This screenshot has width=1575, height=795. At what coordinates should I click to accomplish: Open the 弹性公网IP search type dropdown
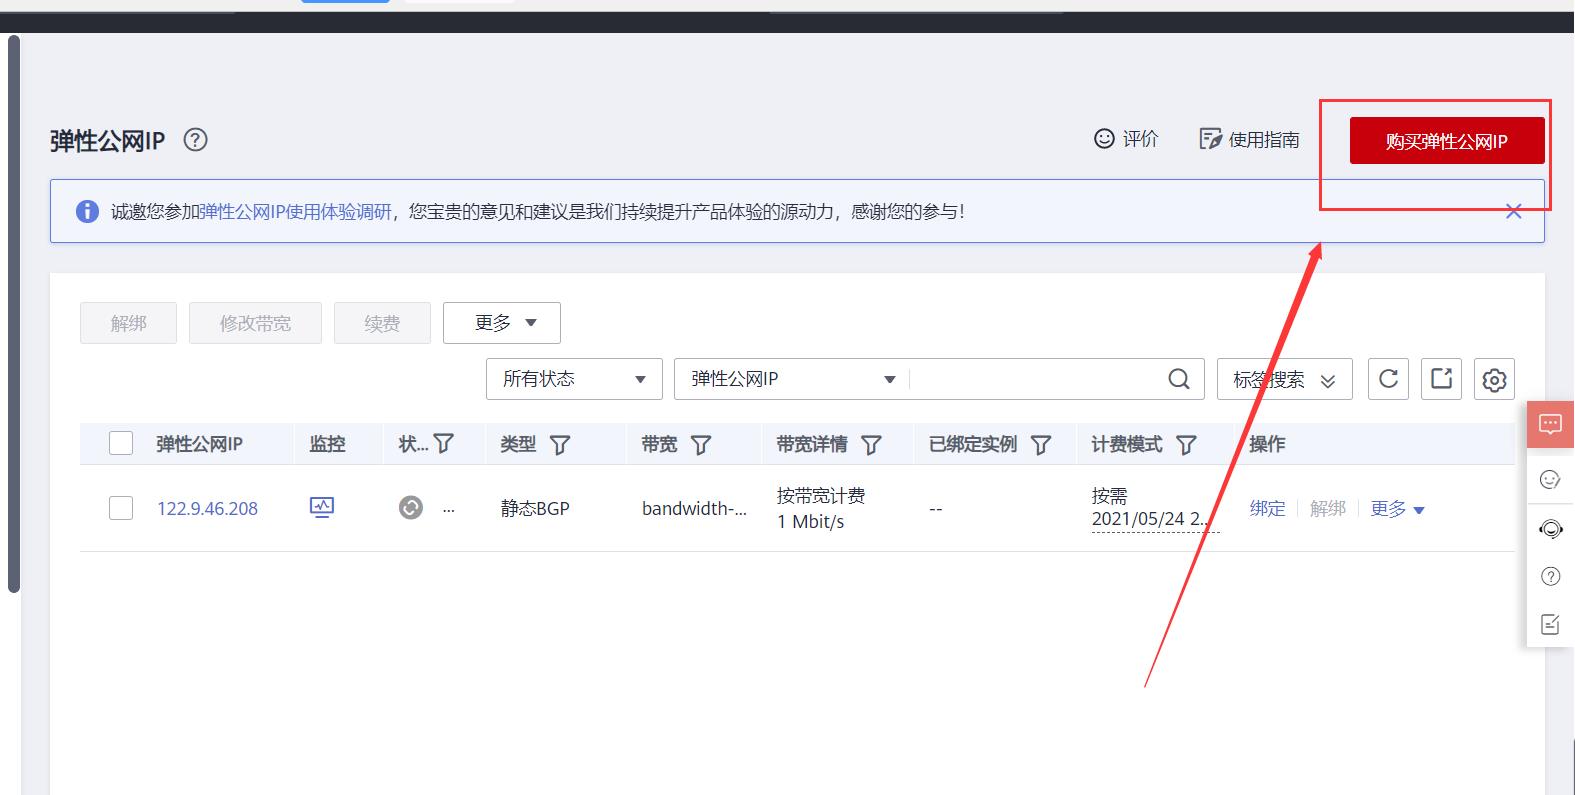click(792, 379)
